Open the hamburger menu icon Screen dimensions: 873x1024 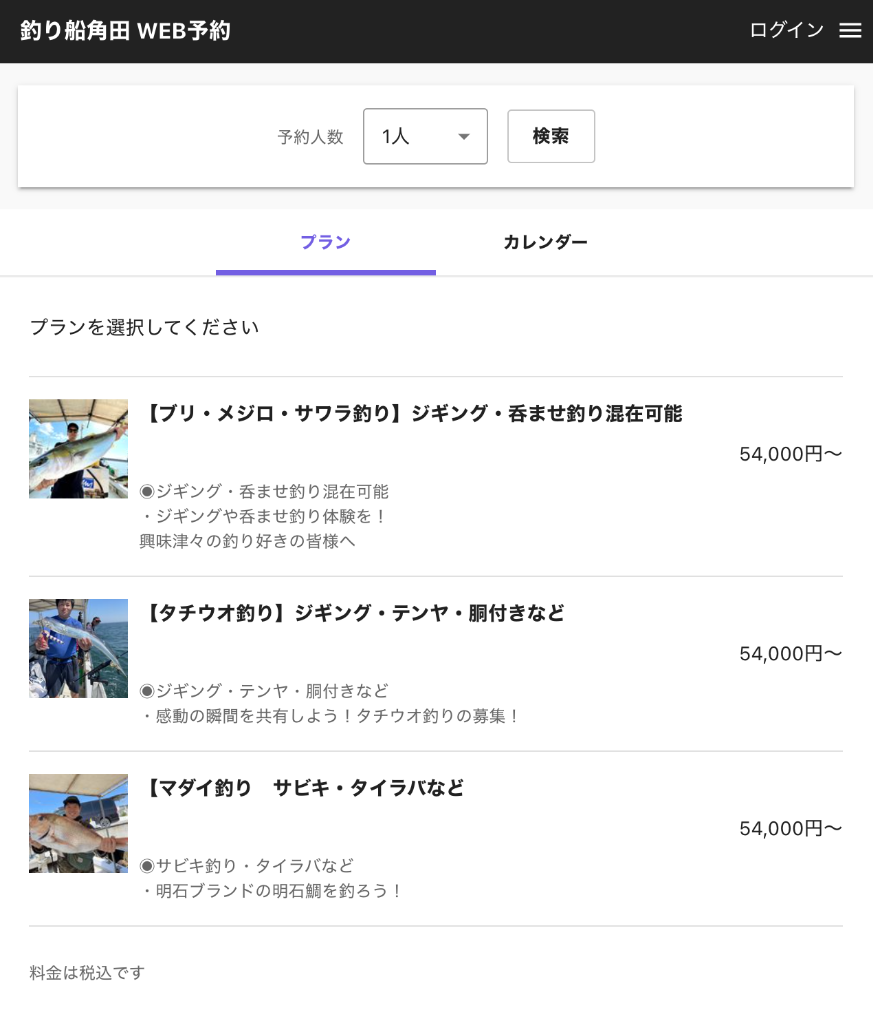coord(850,31)
